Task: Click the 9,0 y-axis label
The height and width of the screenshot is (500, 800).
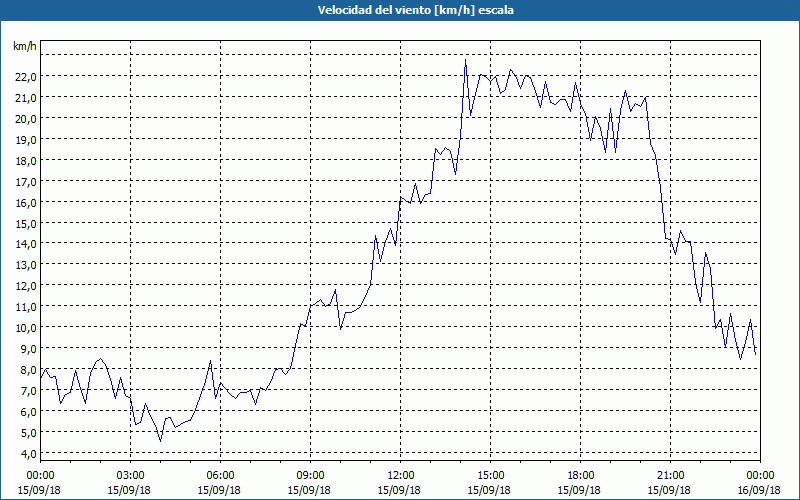Action: (28, 348)
